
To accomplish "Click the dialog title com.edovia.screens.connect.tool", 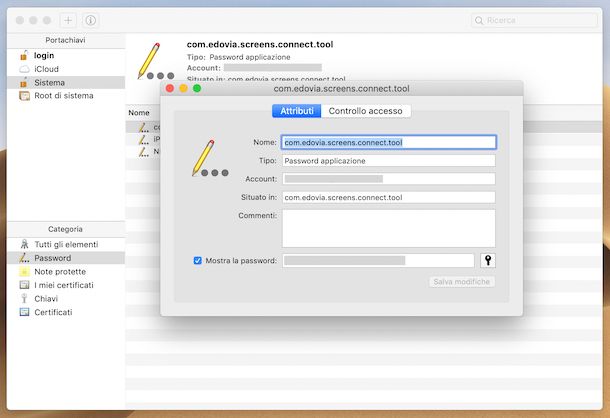I will [342, 89].
